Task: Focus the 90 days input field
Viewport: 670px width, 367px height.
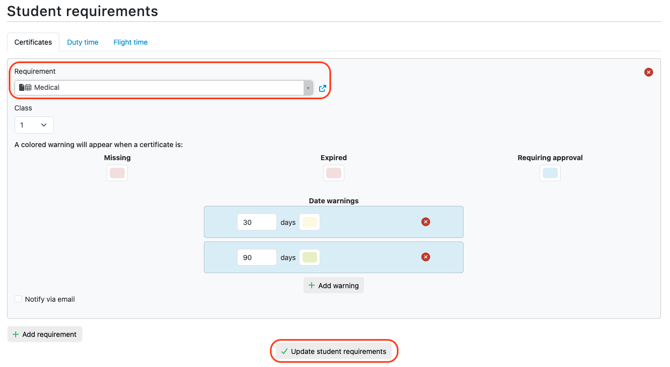Action: [x=257, y=257]
